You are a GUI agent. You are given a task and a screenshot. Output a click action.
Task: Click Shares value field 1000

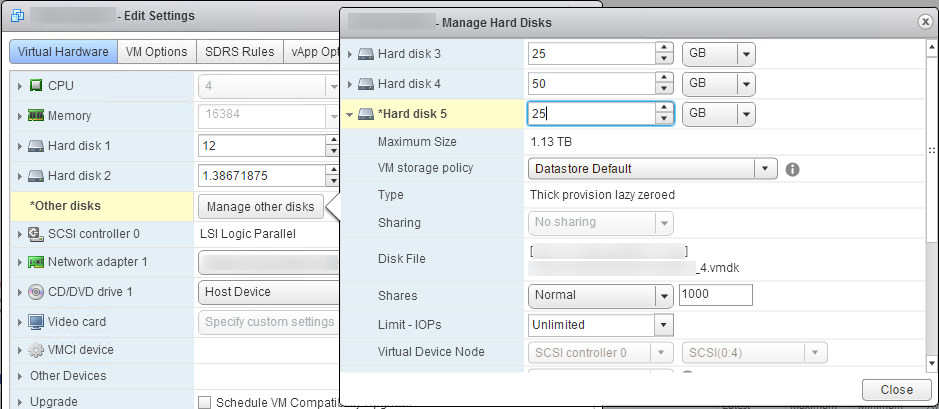(716, 295)
